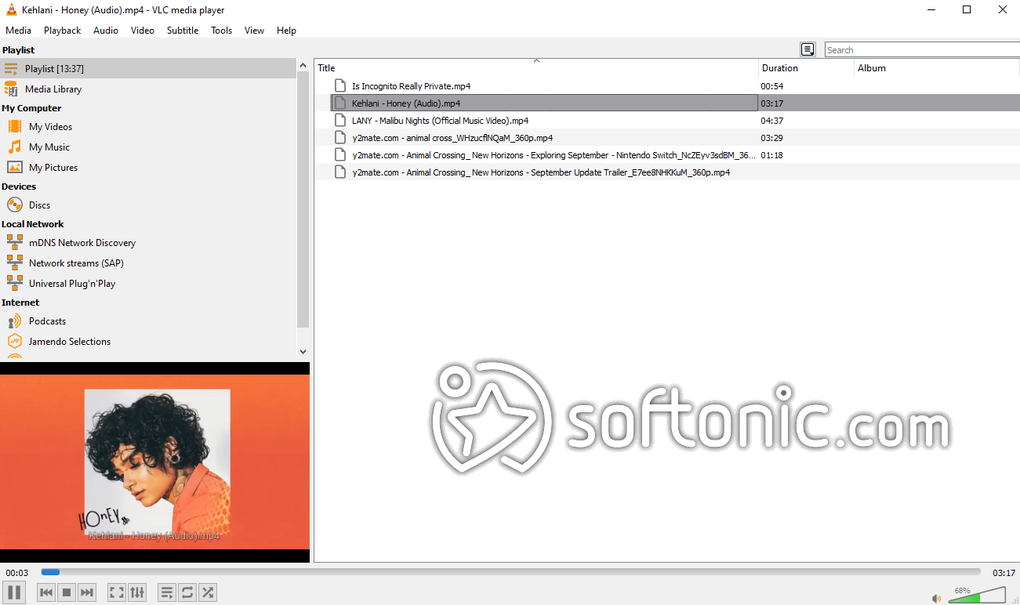Minimize the VLC window
This screenshot has height=605, width=1020.
pos(932,10)
